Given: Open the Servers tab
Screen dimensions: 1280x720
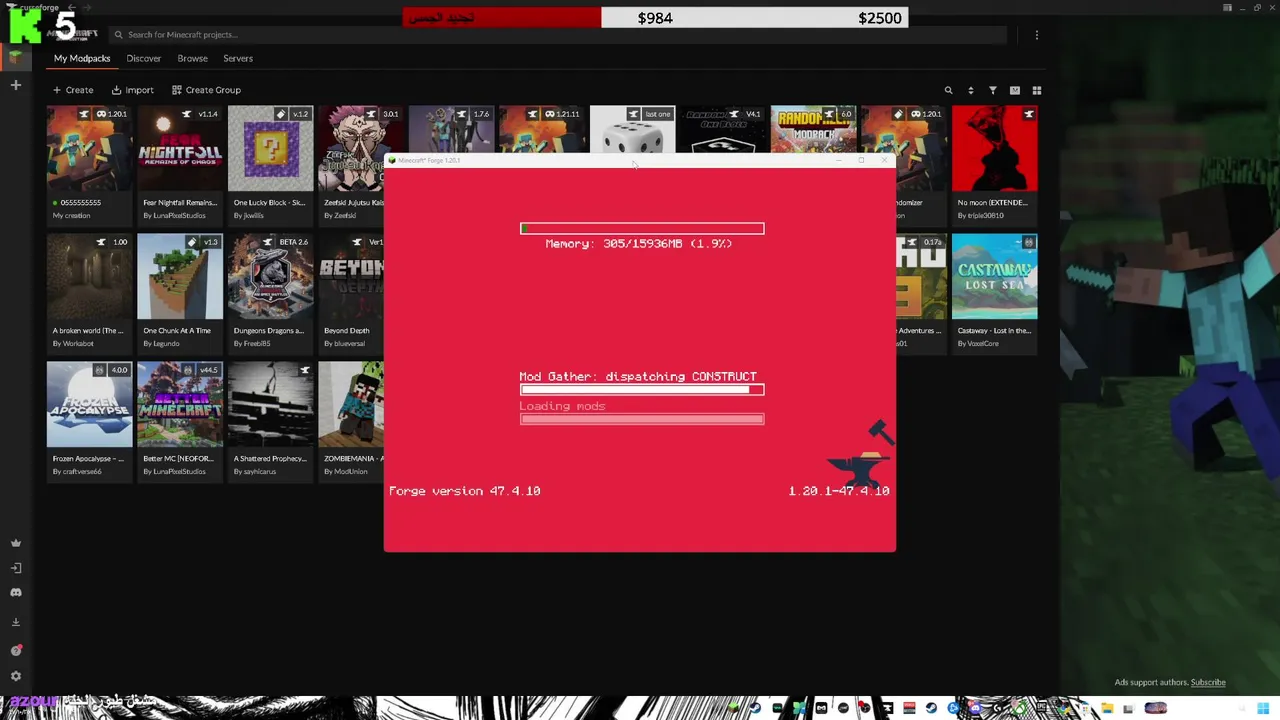Looking at the screenshot, I should point(238,58).
